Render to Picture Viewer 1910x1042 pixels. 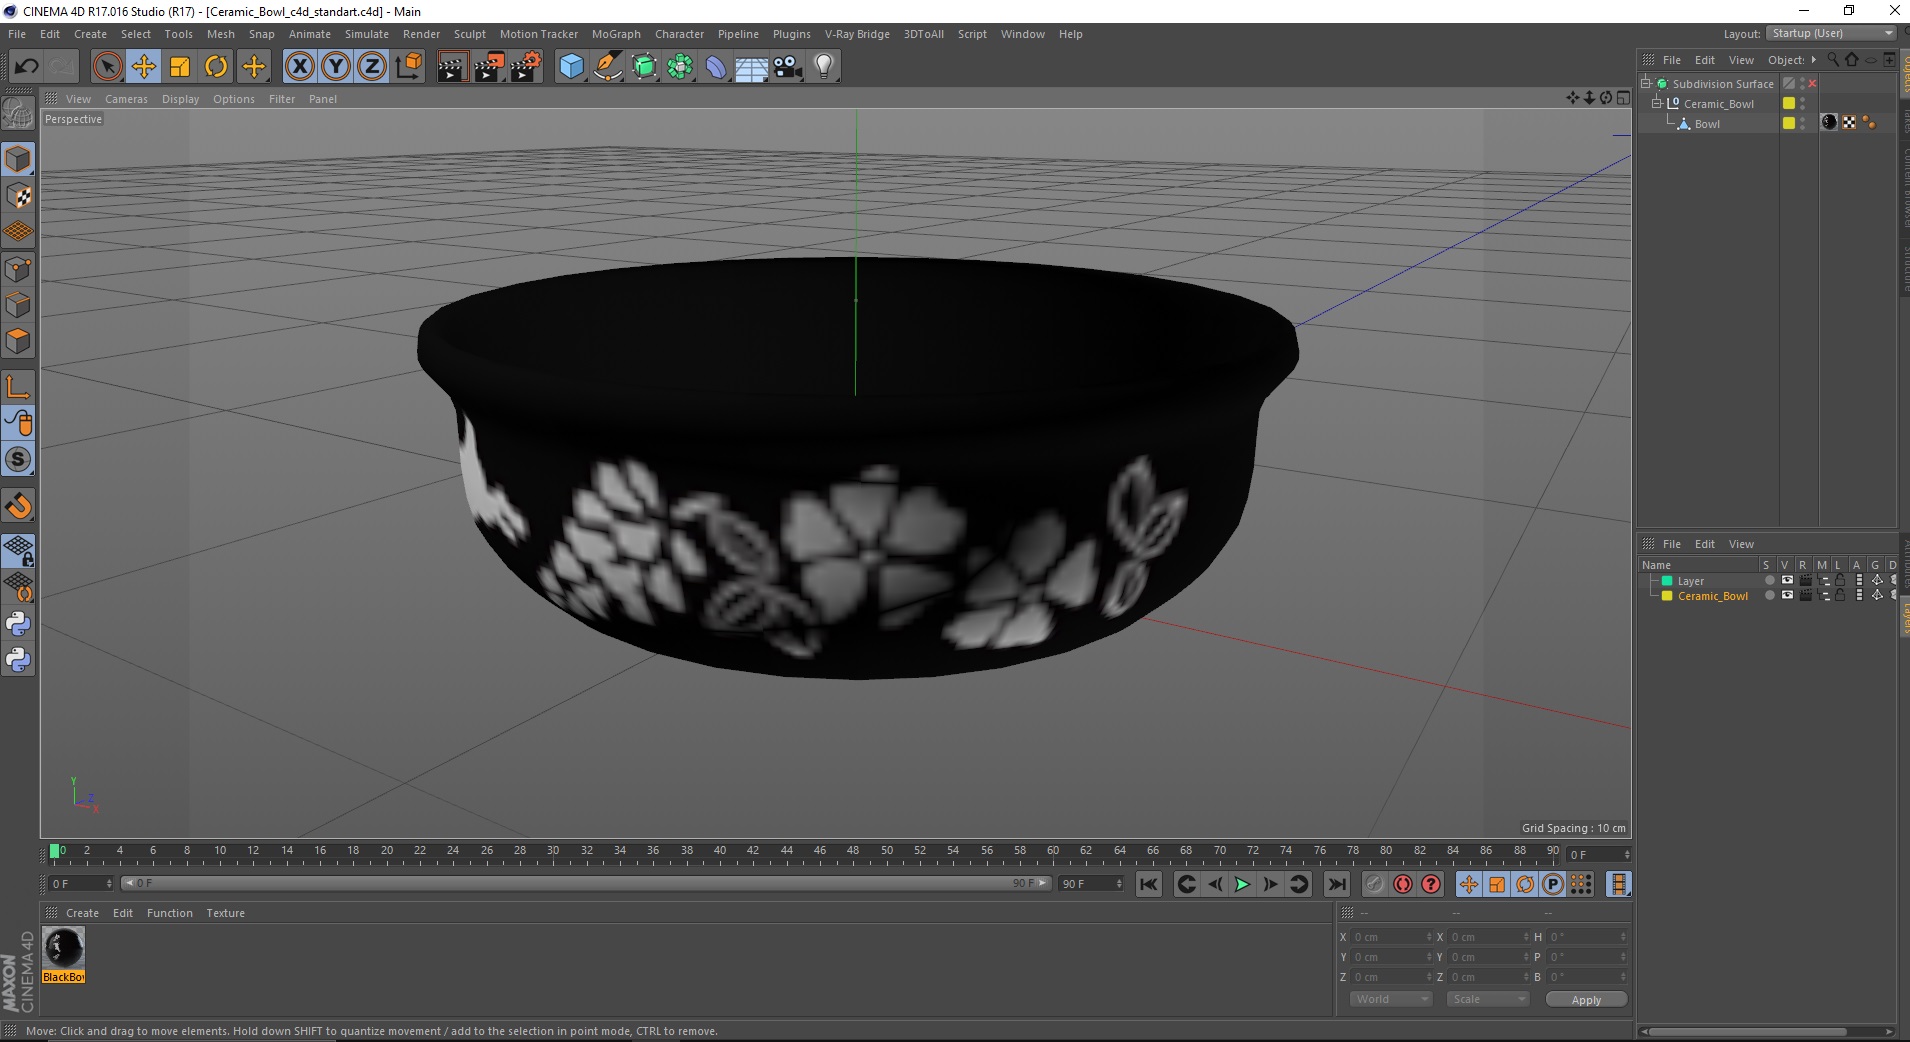489,67
